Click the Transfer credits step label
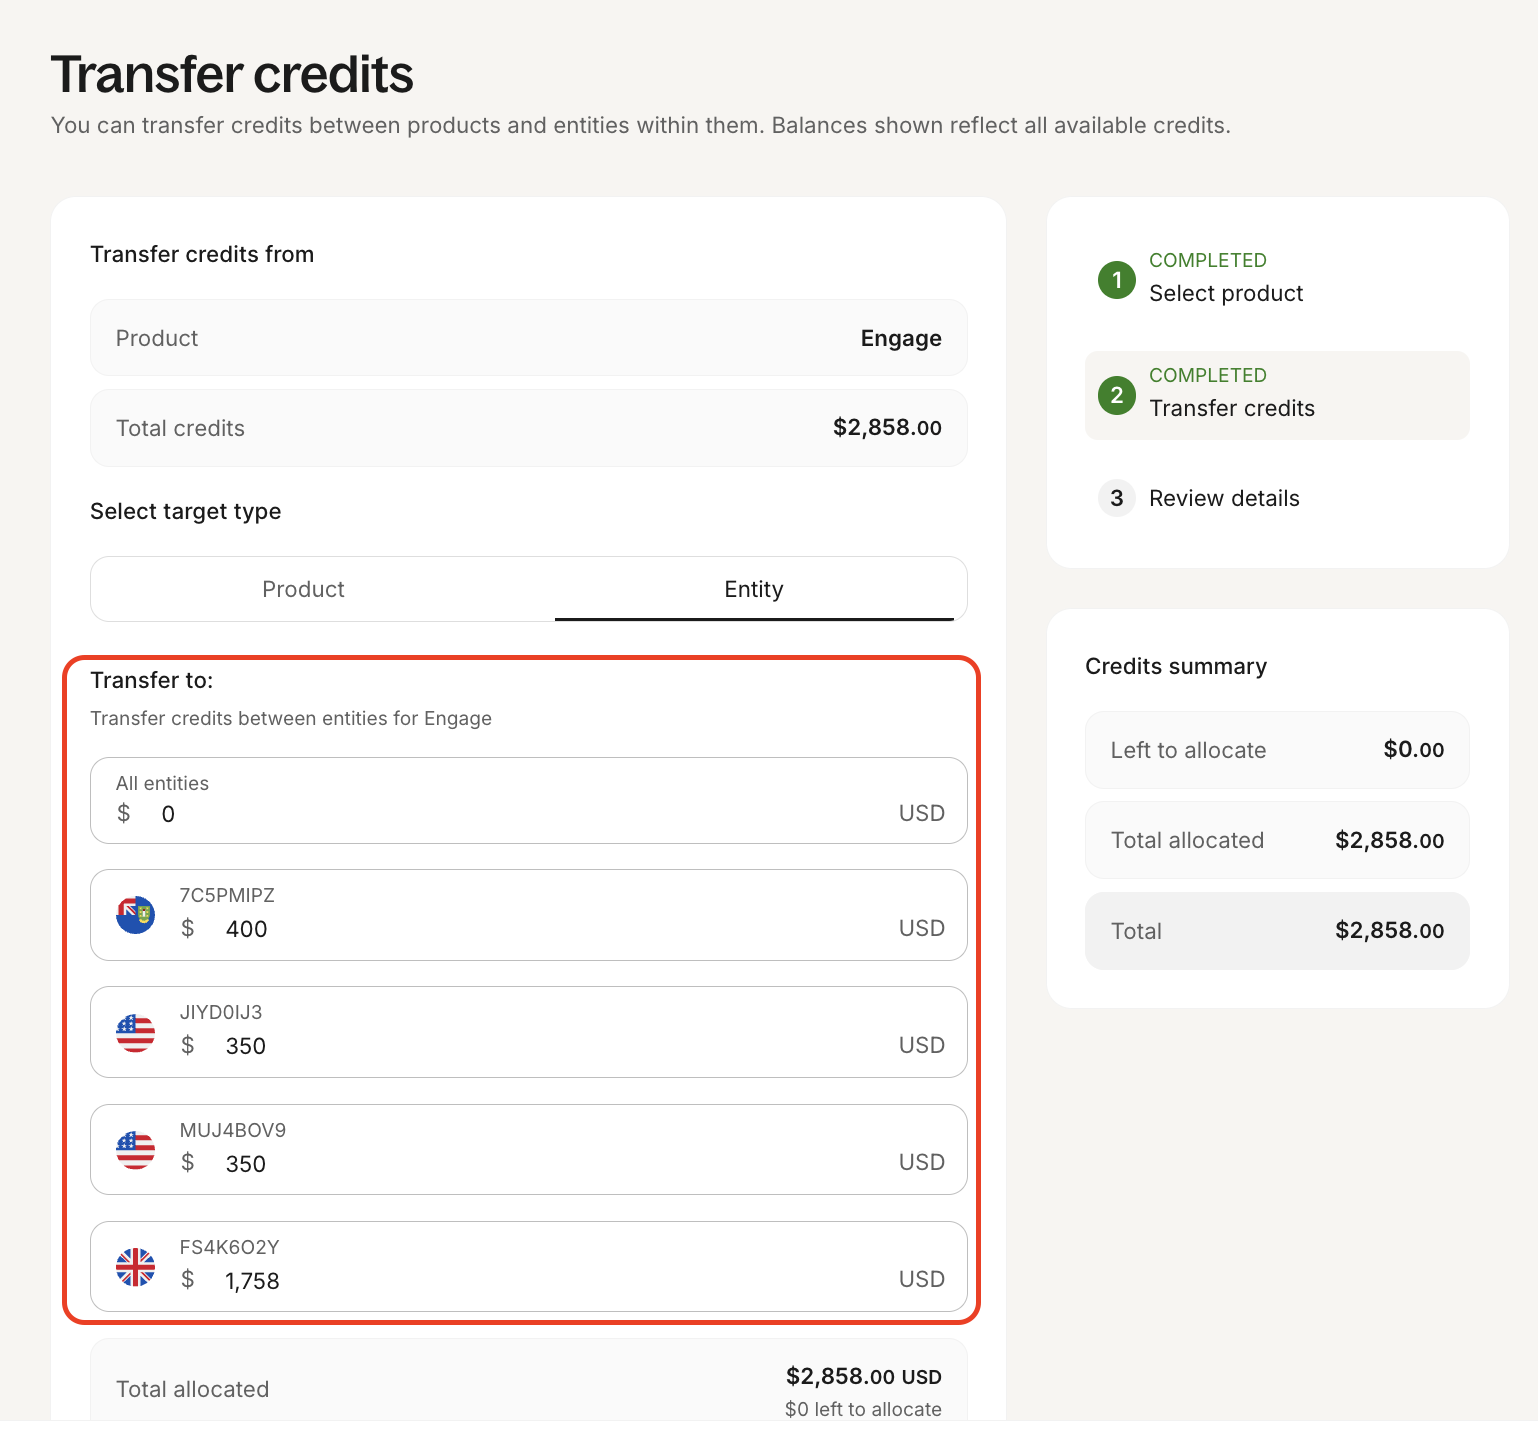This screenshot has height=1434, width=1538. [x=1232, y=408]
